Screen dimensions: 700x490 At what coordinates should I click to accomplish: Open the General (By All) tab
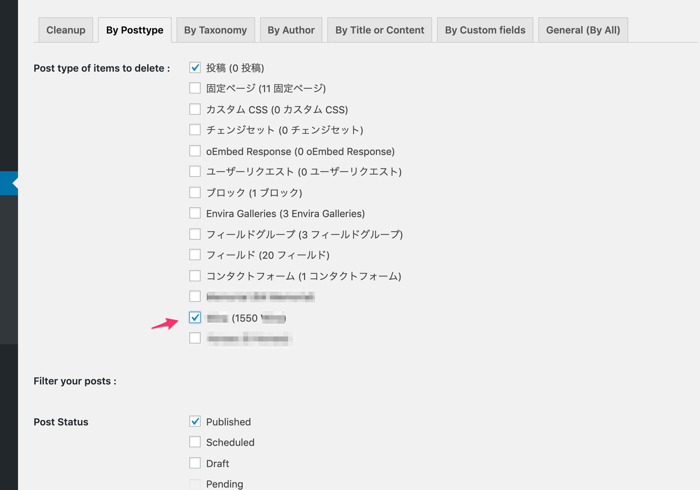[582, 30]
